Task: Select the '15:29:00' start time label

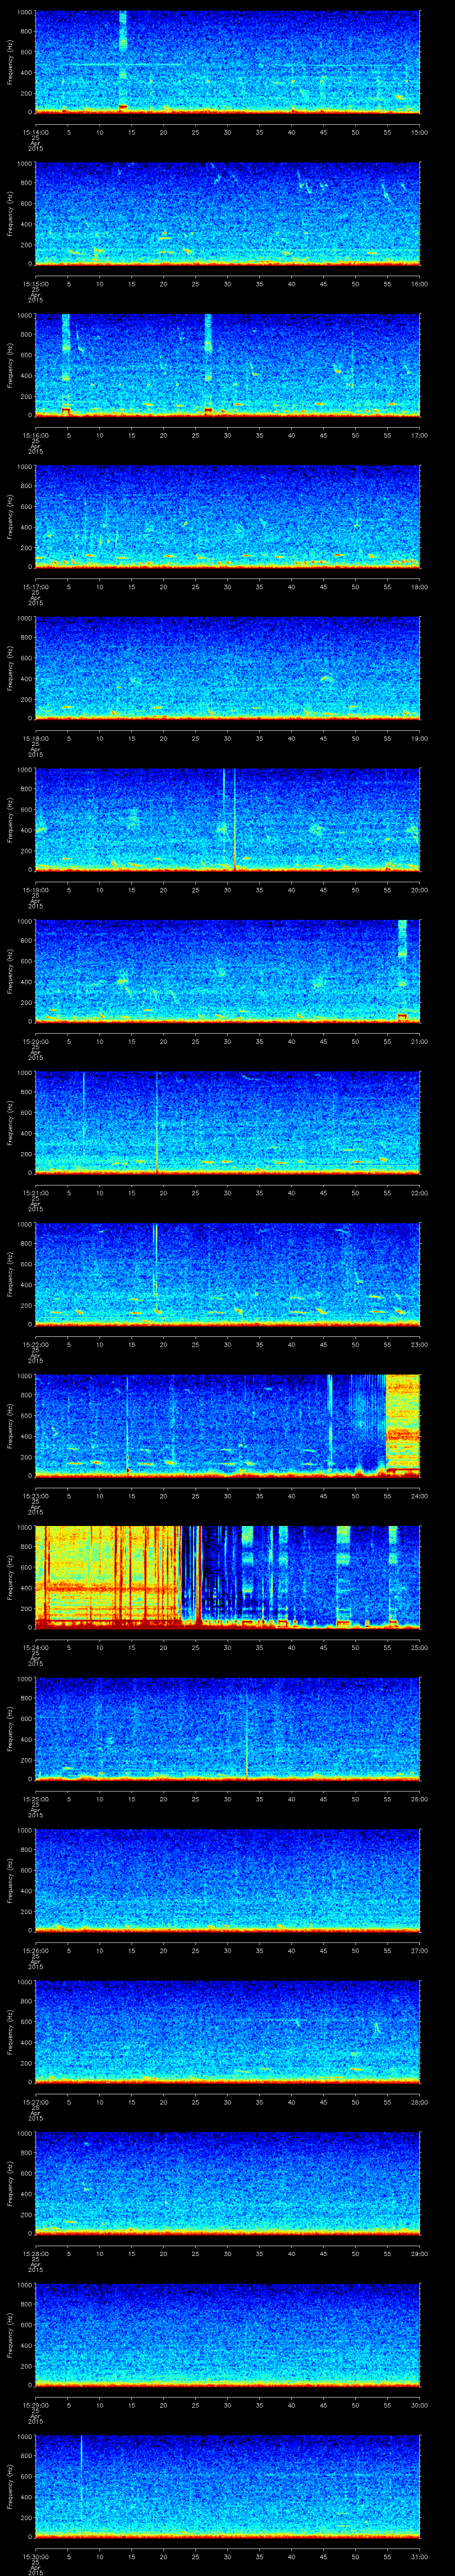Action: [35, 2405]
